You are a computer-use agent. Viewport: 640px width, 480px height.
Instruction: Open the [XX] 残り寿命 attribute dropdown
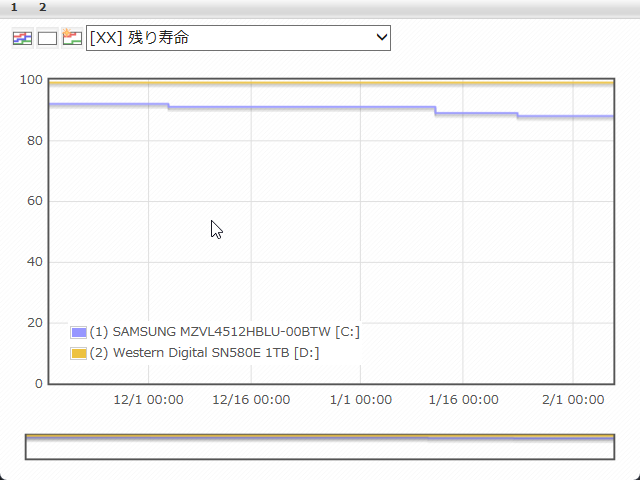coord(238,38)
